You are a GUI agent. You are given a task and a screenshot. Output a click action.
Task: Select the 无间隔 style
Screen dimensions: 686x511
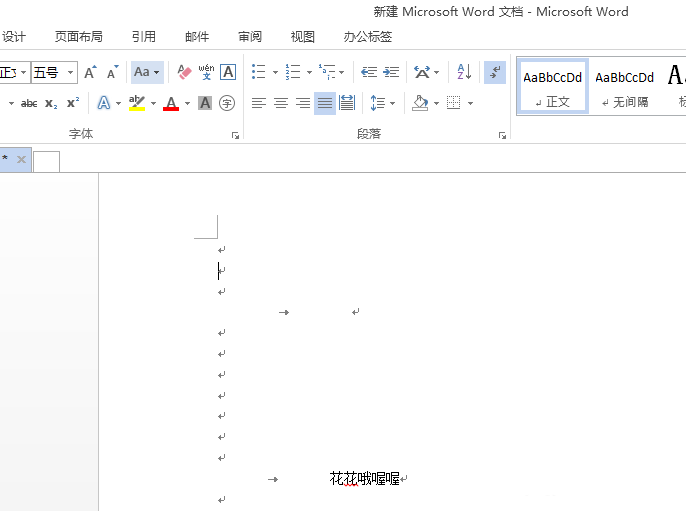point(624,86)
